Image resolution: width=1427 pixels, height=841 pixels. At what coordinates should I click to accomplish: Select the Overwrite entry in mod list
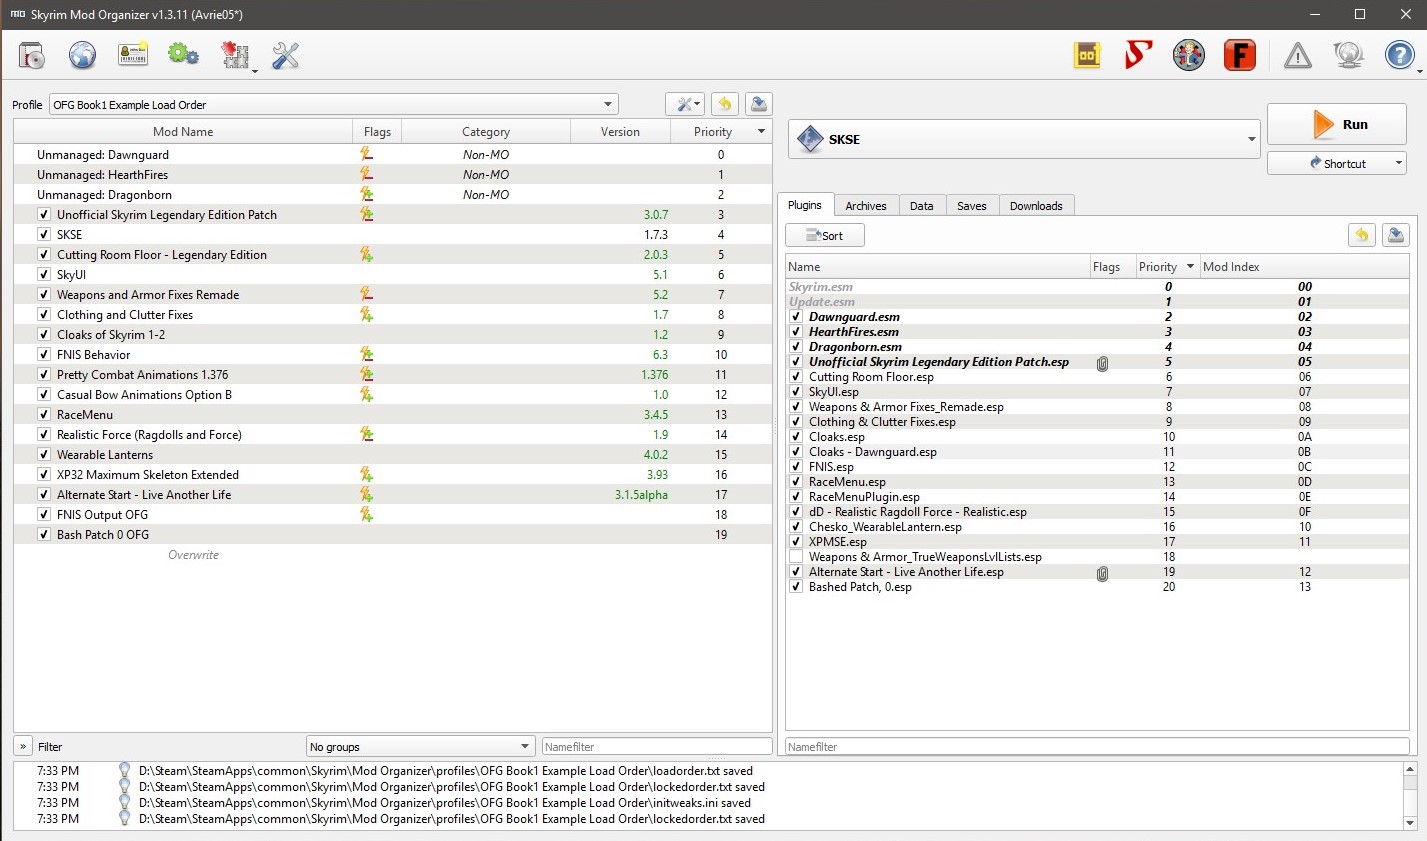click(x=193, y=555)
